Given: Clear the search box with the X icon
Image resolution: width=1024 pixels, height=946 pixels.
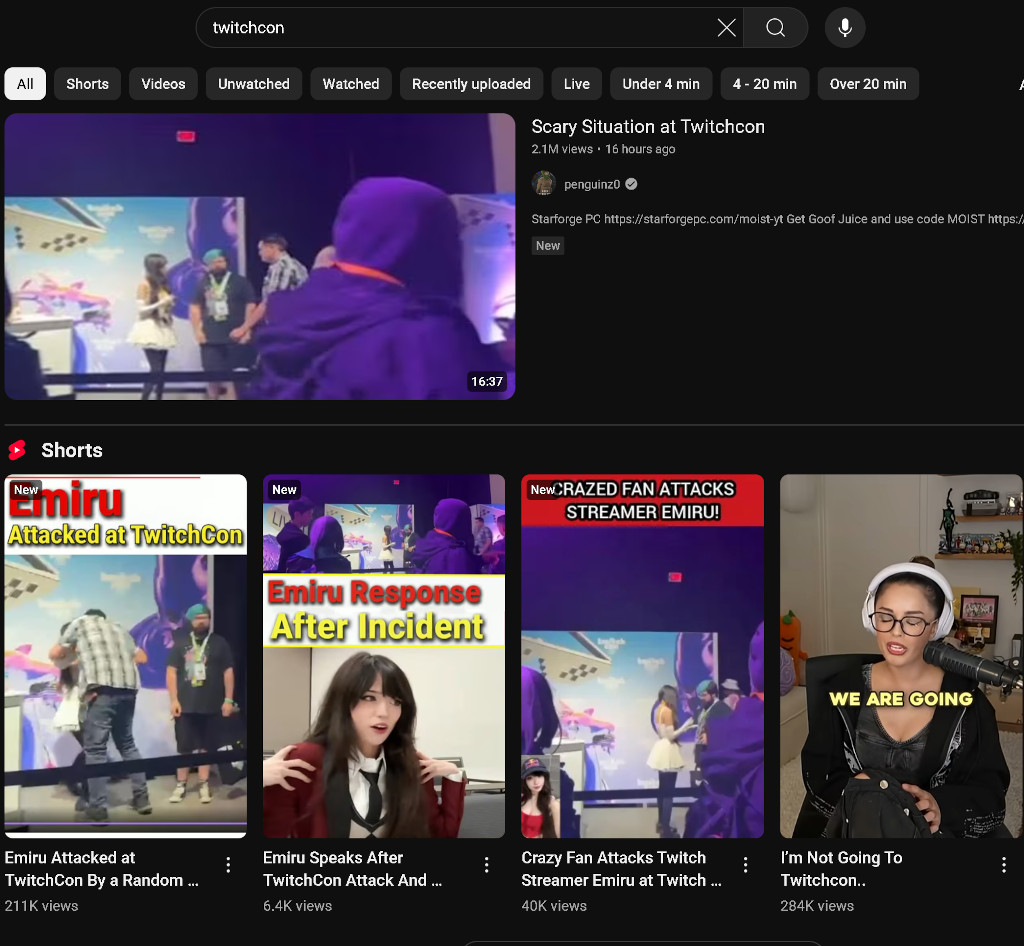Looking at the screenshot, I should 727,28.
